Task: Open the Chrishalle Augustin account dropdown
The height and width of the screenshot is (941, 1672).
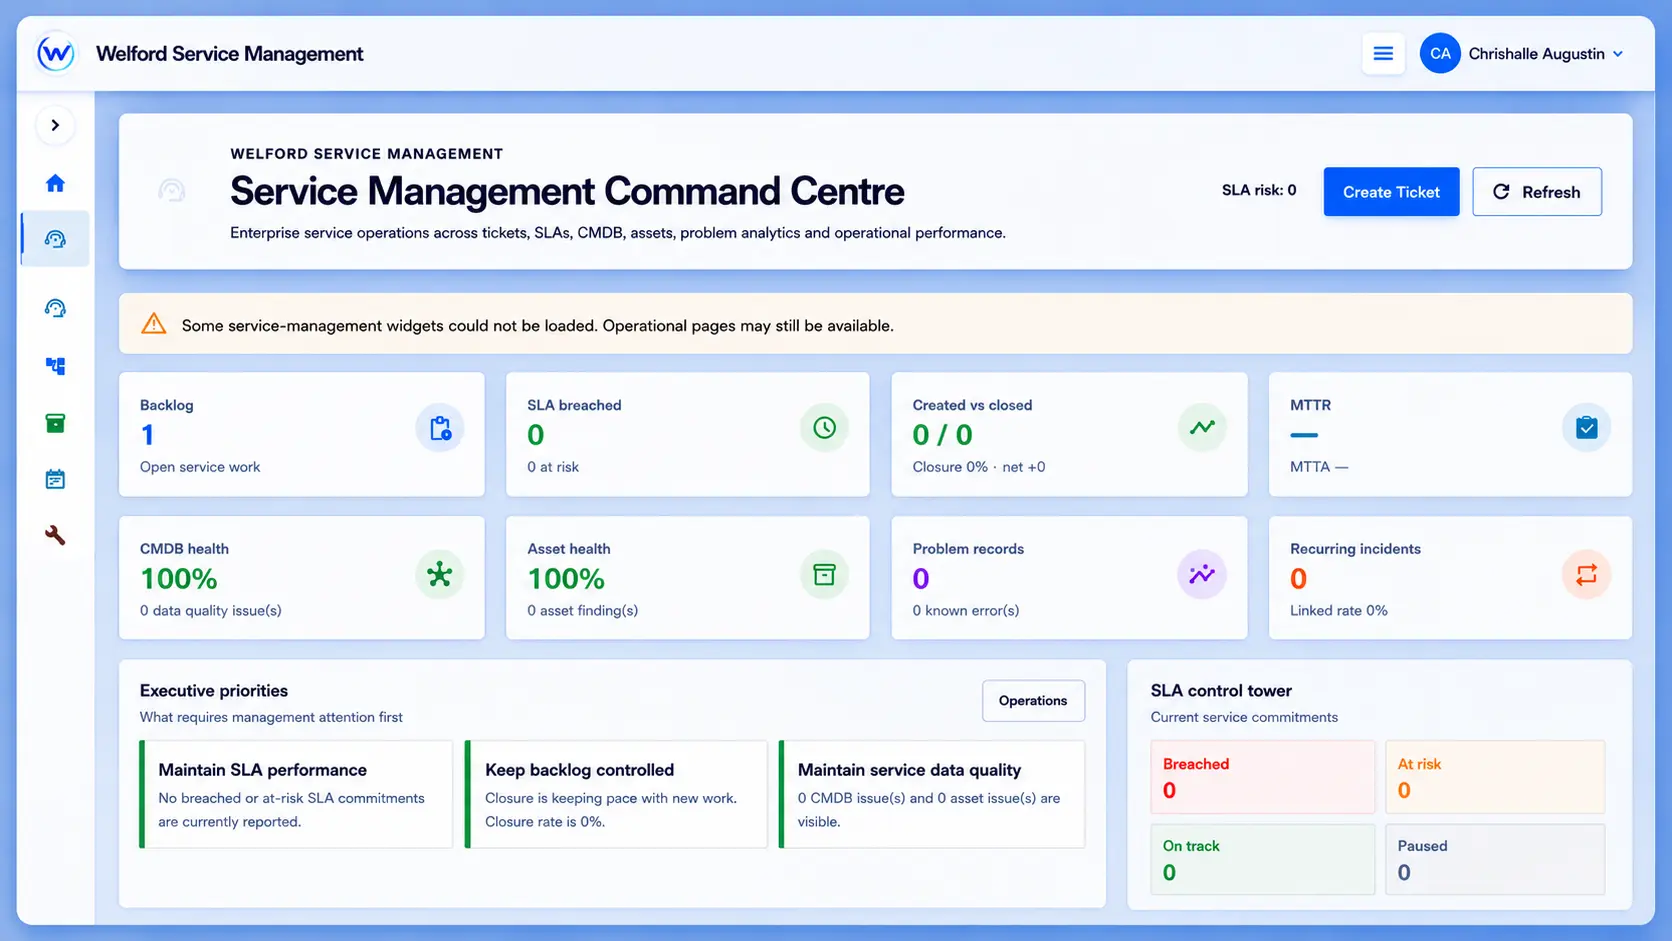Action: pyautogui.click(x=1546, y=54)
